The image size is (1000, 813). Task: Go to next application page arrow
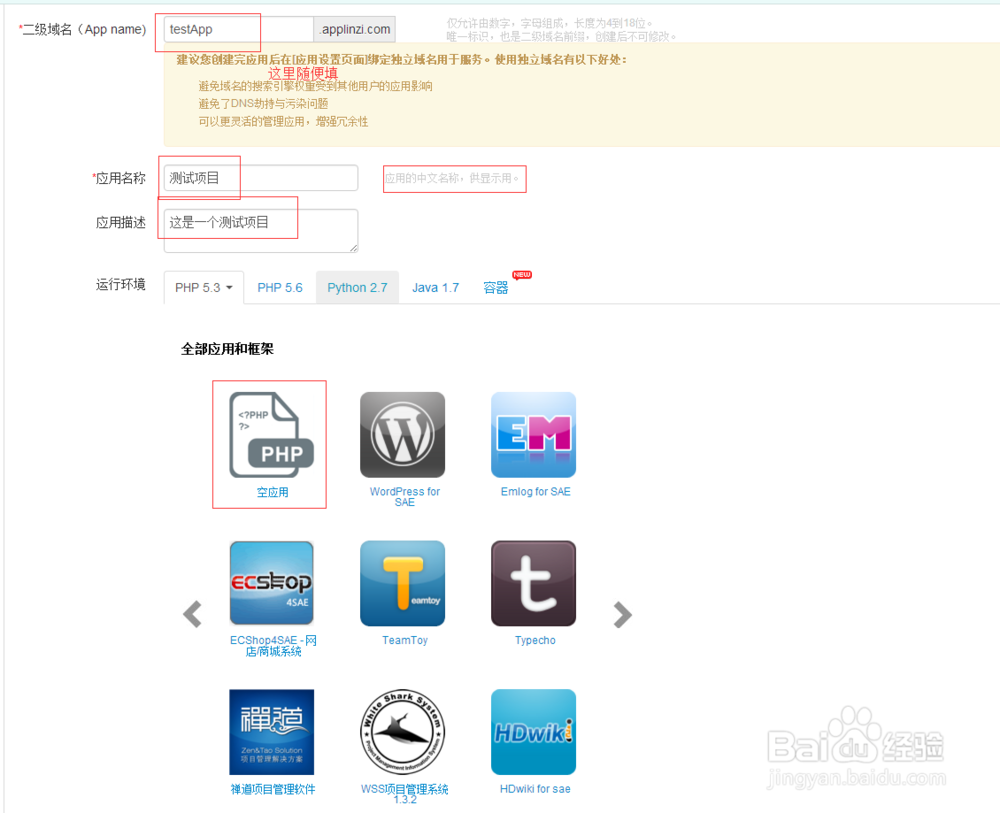(x=622, y=615)
